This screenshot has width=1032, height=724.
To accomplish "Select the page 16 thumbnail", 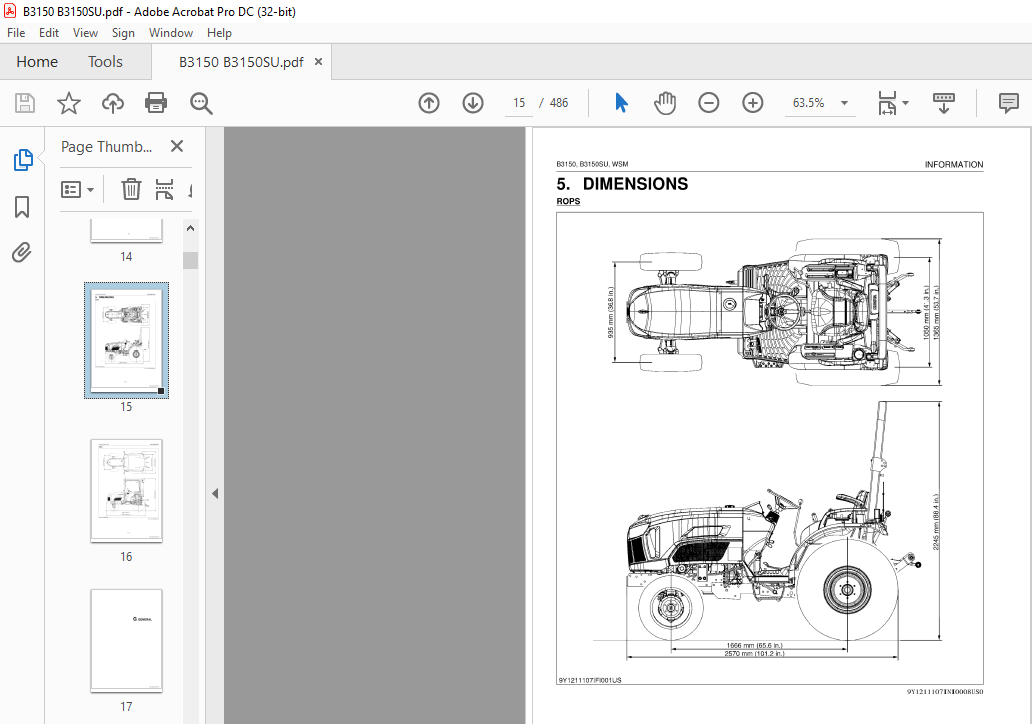I will point(126,490).
